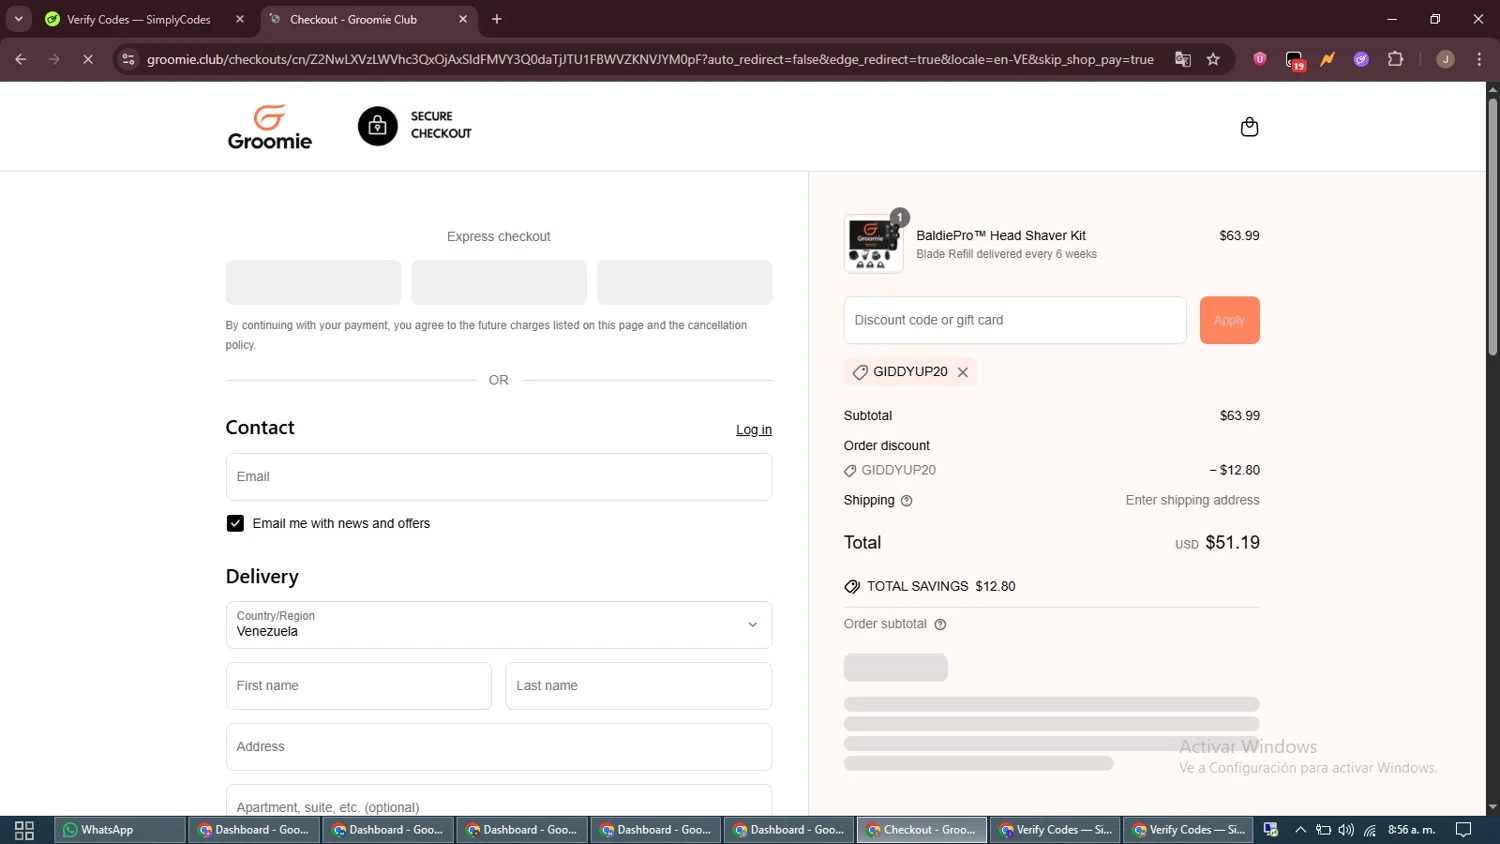Click the $51.19 total amount
This screenshot has height=844, width=1500.
pyautogui.click(x=1232, y=543)
